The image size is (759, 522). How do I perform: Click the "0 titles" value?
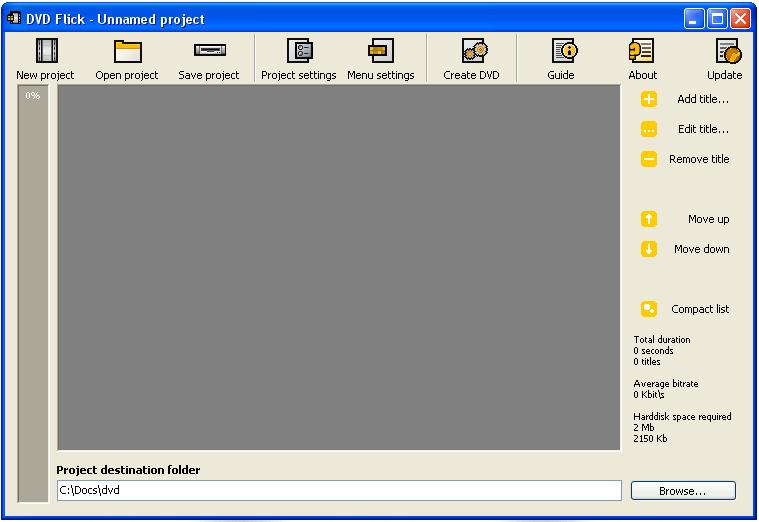click(647, 362)
